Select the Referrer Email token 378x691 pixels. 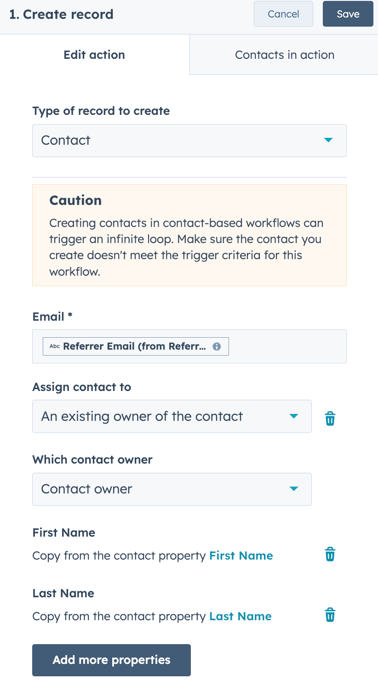click(x=136, y=346)
